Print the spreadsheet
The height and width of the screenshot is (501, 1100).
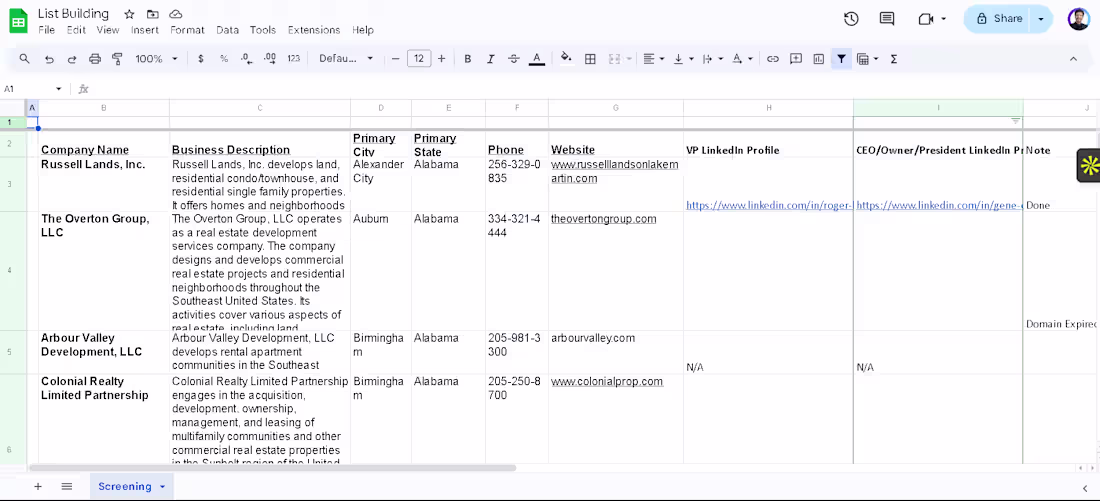[x=95, y=59]
